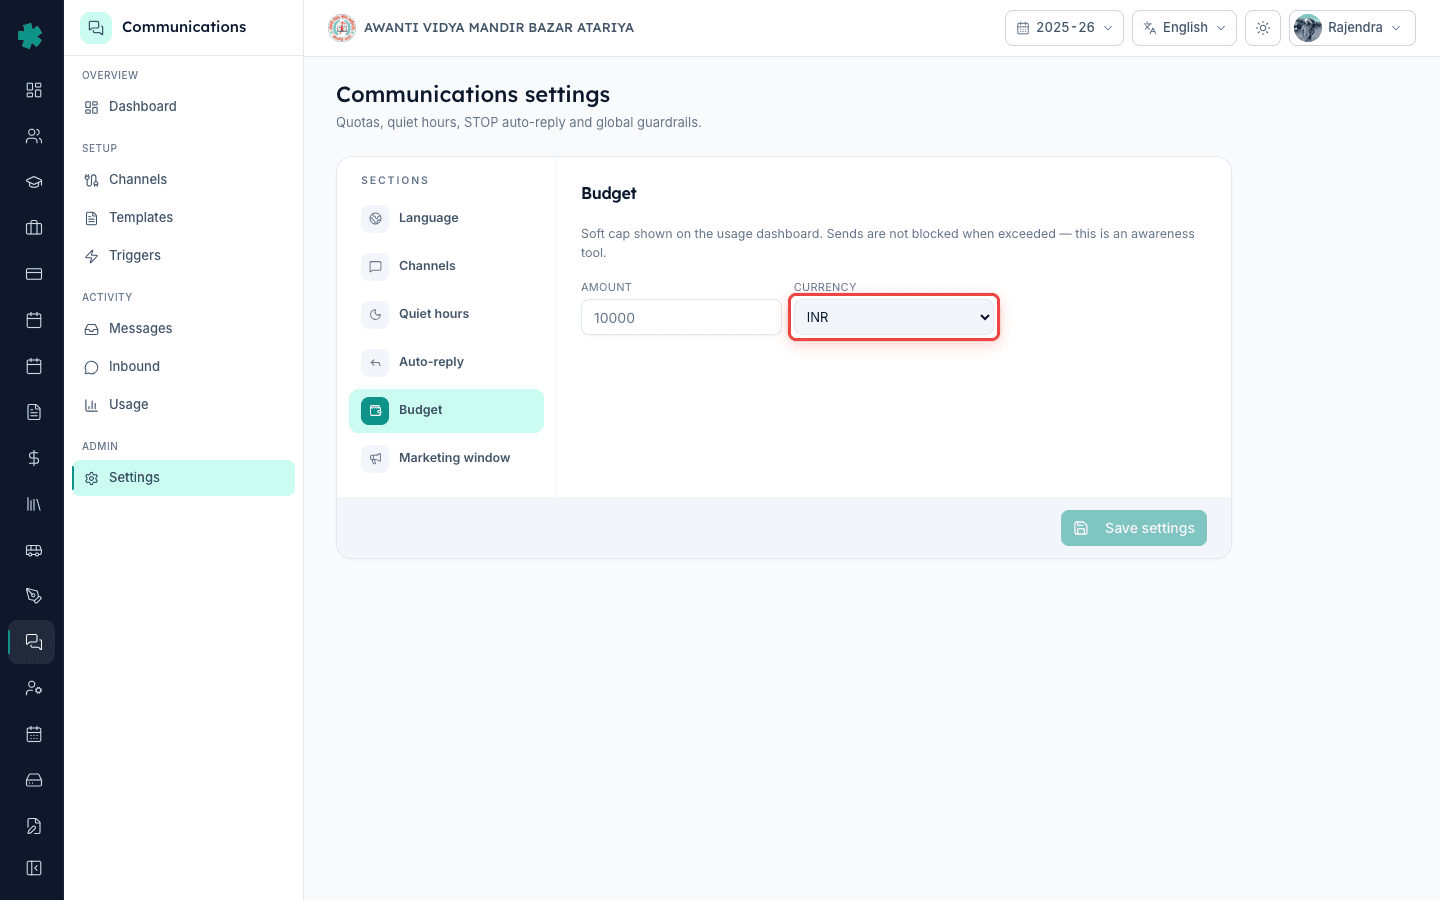Open the bus transport icon in left rail
Image resolution: width=1440 pixels, height=900 pixels.
34,550
